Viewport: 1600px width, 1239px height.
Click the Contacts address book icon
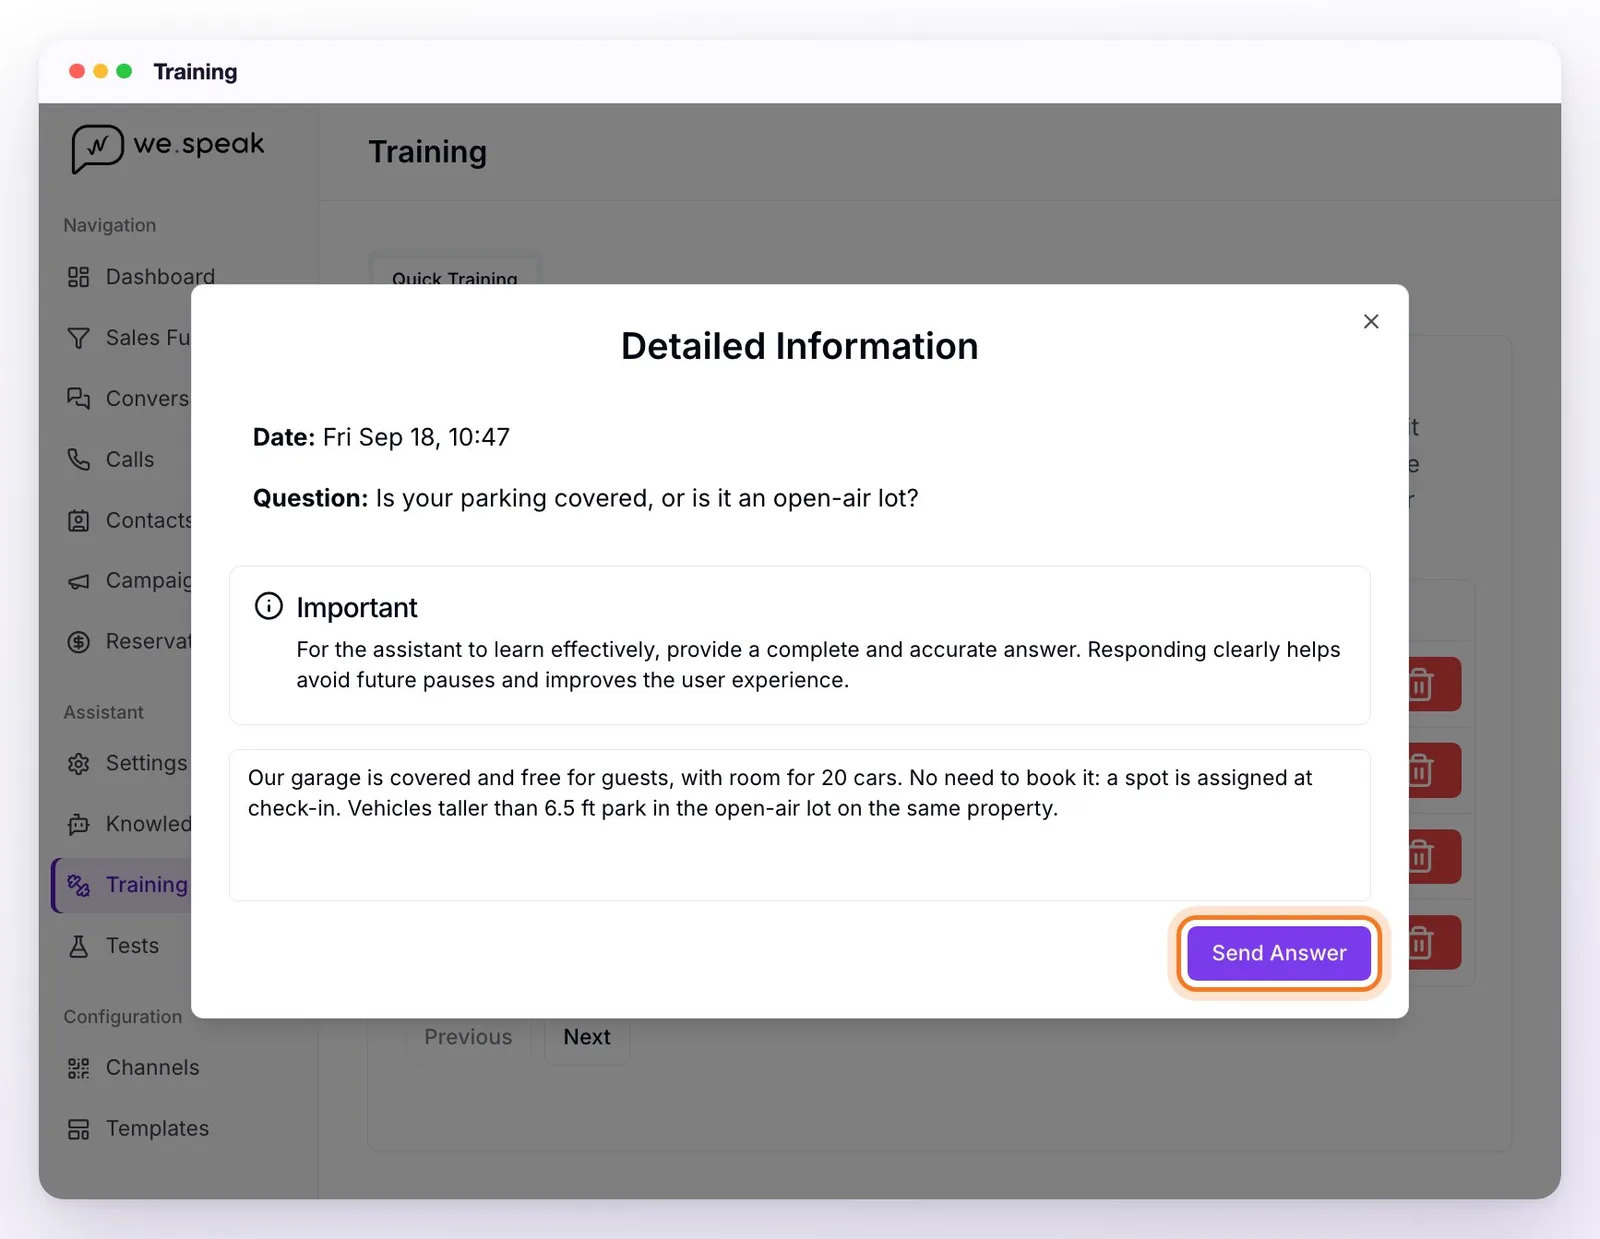(x=78, y=521)
